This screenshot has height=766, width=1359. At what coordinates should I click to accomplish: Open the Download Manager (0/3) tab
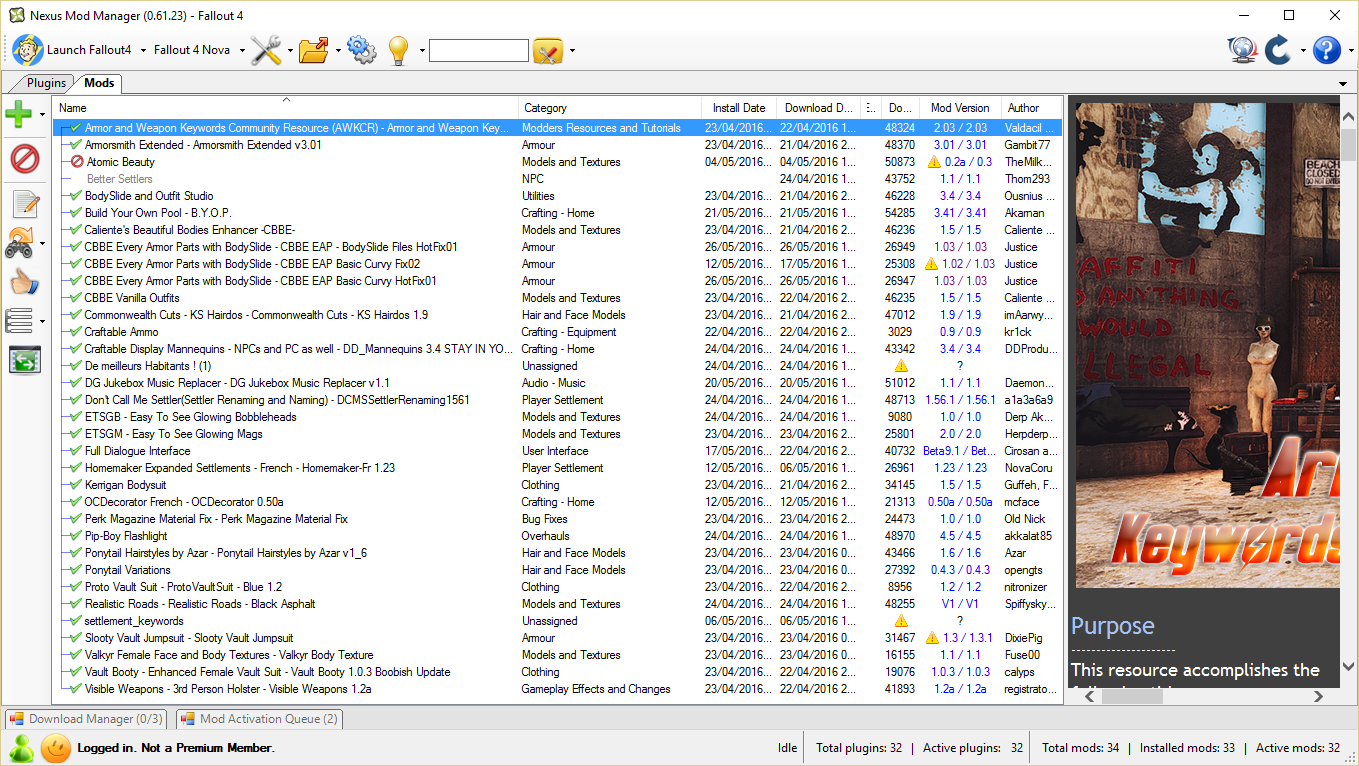click(86, 718)
